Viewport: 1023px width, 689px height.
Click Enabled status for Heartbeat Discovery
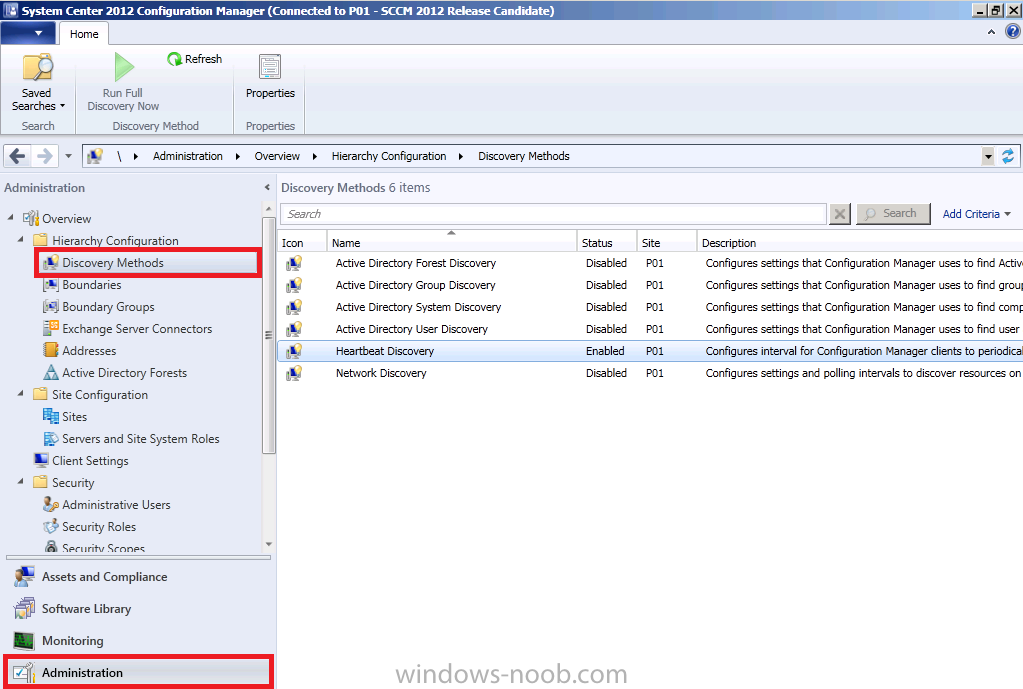605,351
